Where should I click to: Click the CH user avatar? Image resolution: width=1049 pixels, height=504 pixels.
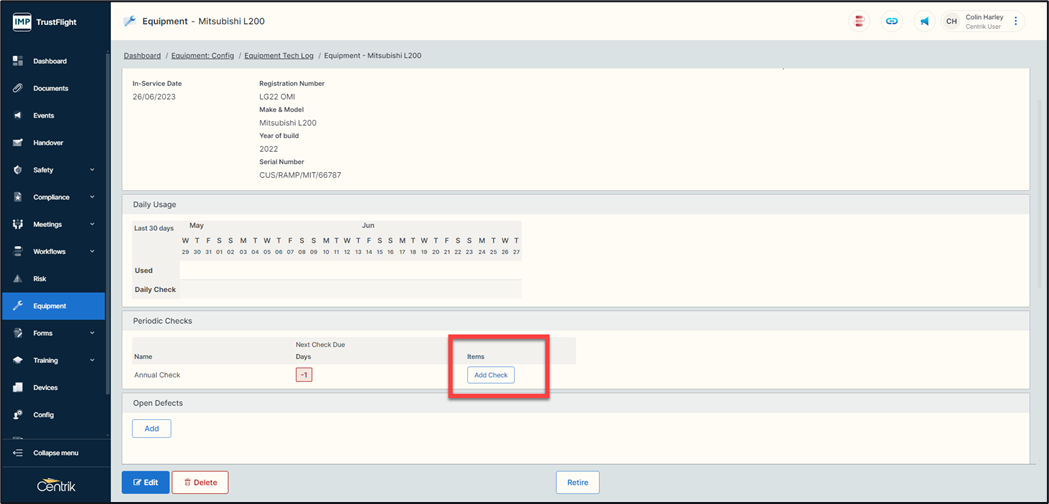click(x=951, y=21)
